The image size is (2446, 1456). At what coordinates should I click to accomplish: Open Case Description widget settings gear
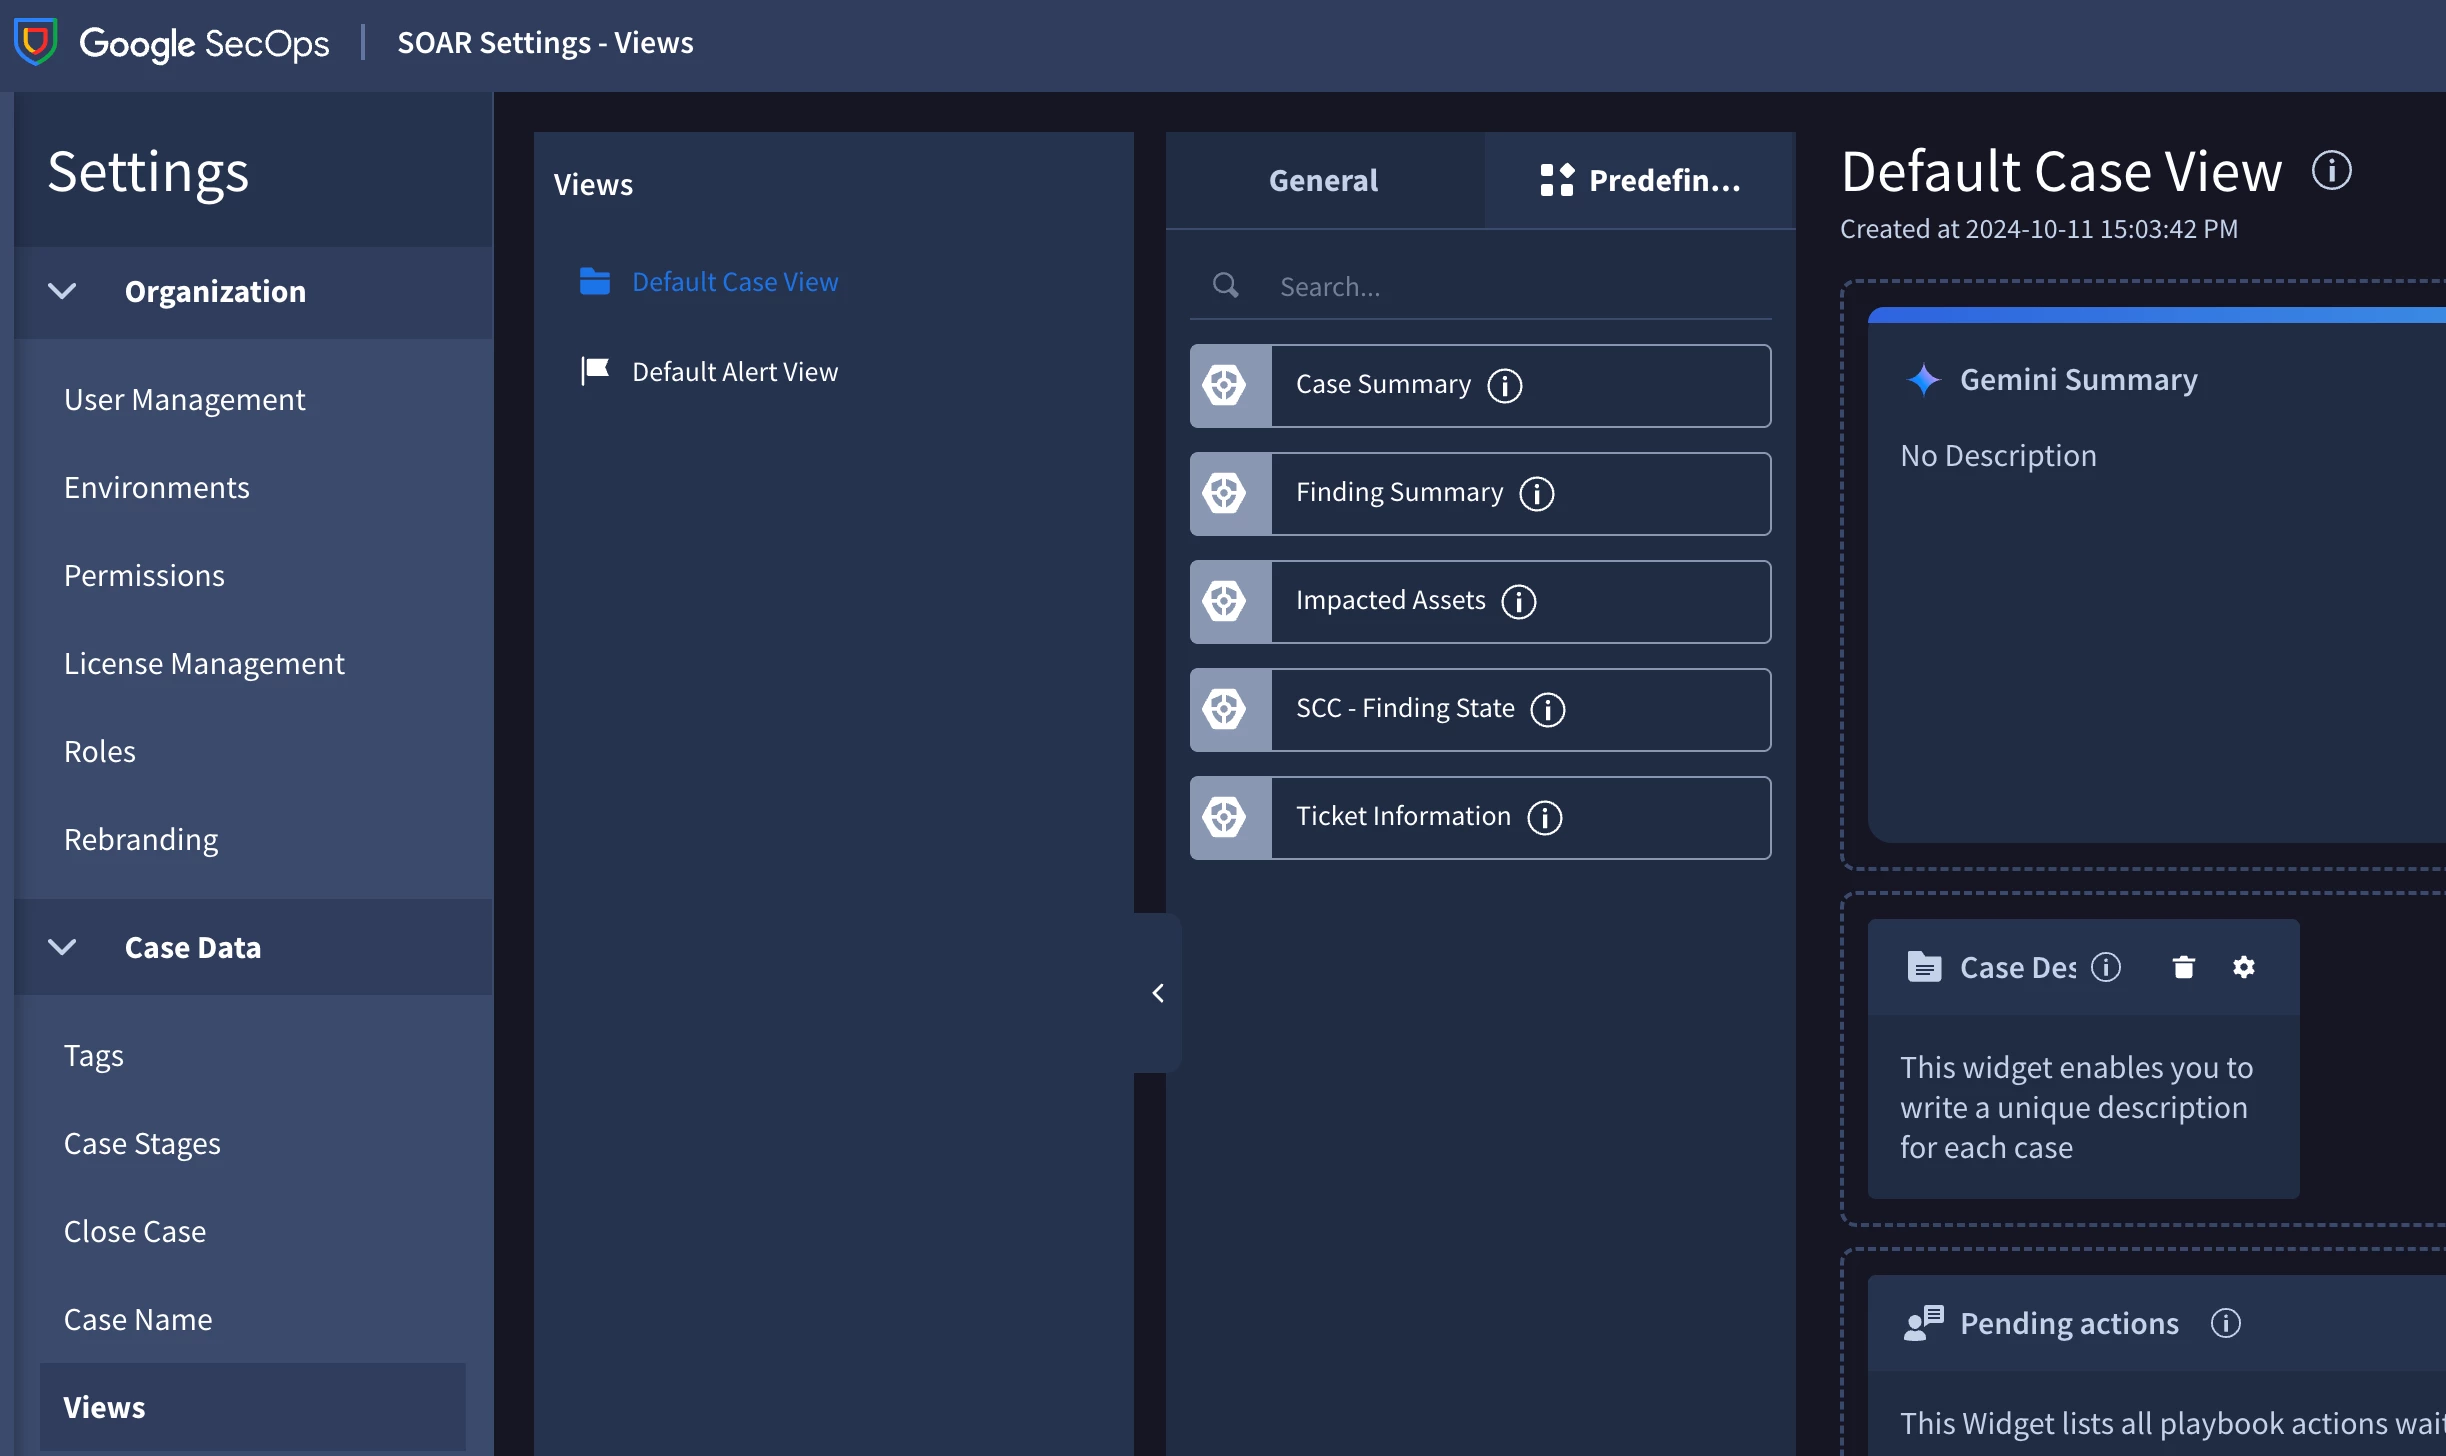pyautogui.click(x=2244, y=967)
